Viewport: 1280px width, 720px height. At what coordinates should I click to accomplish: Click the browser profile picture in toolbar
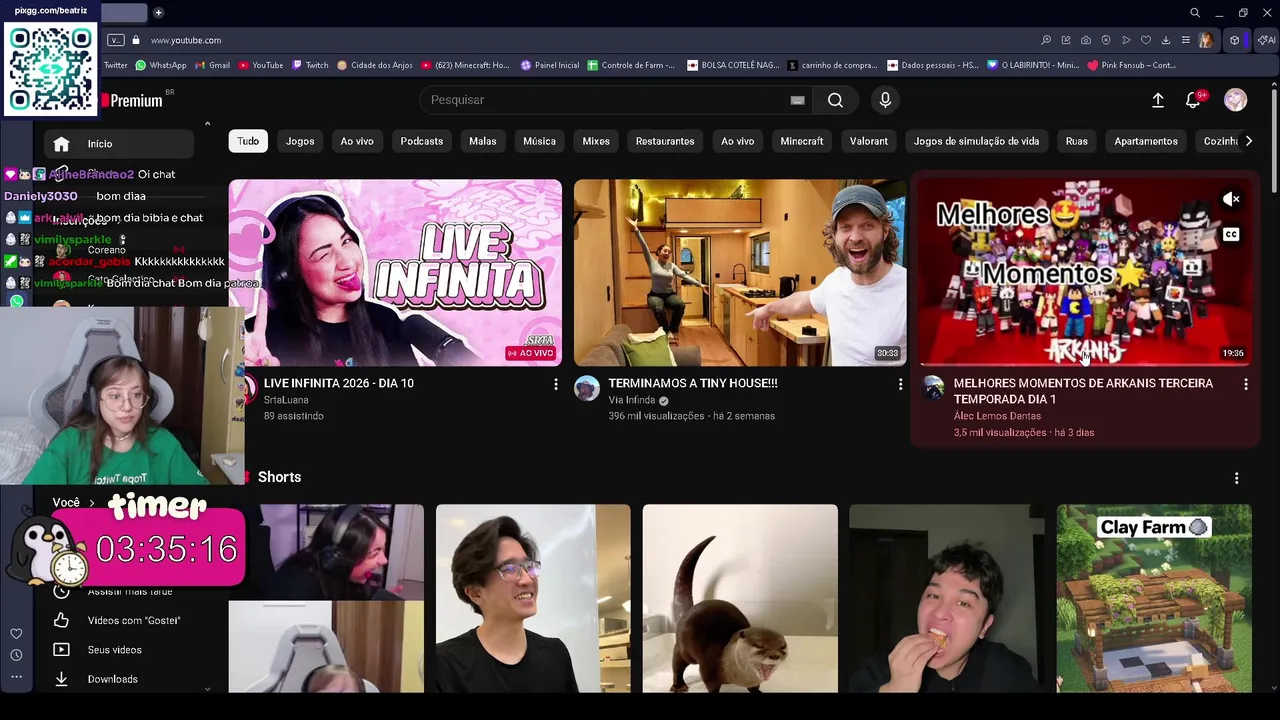tap(1207, 40)
